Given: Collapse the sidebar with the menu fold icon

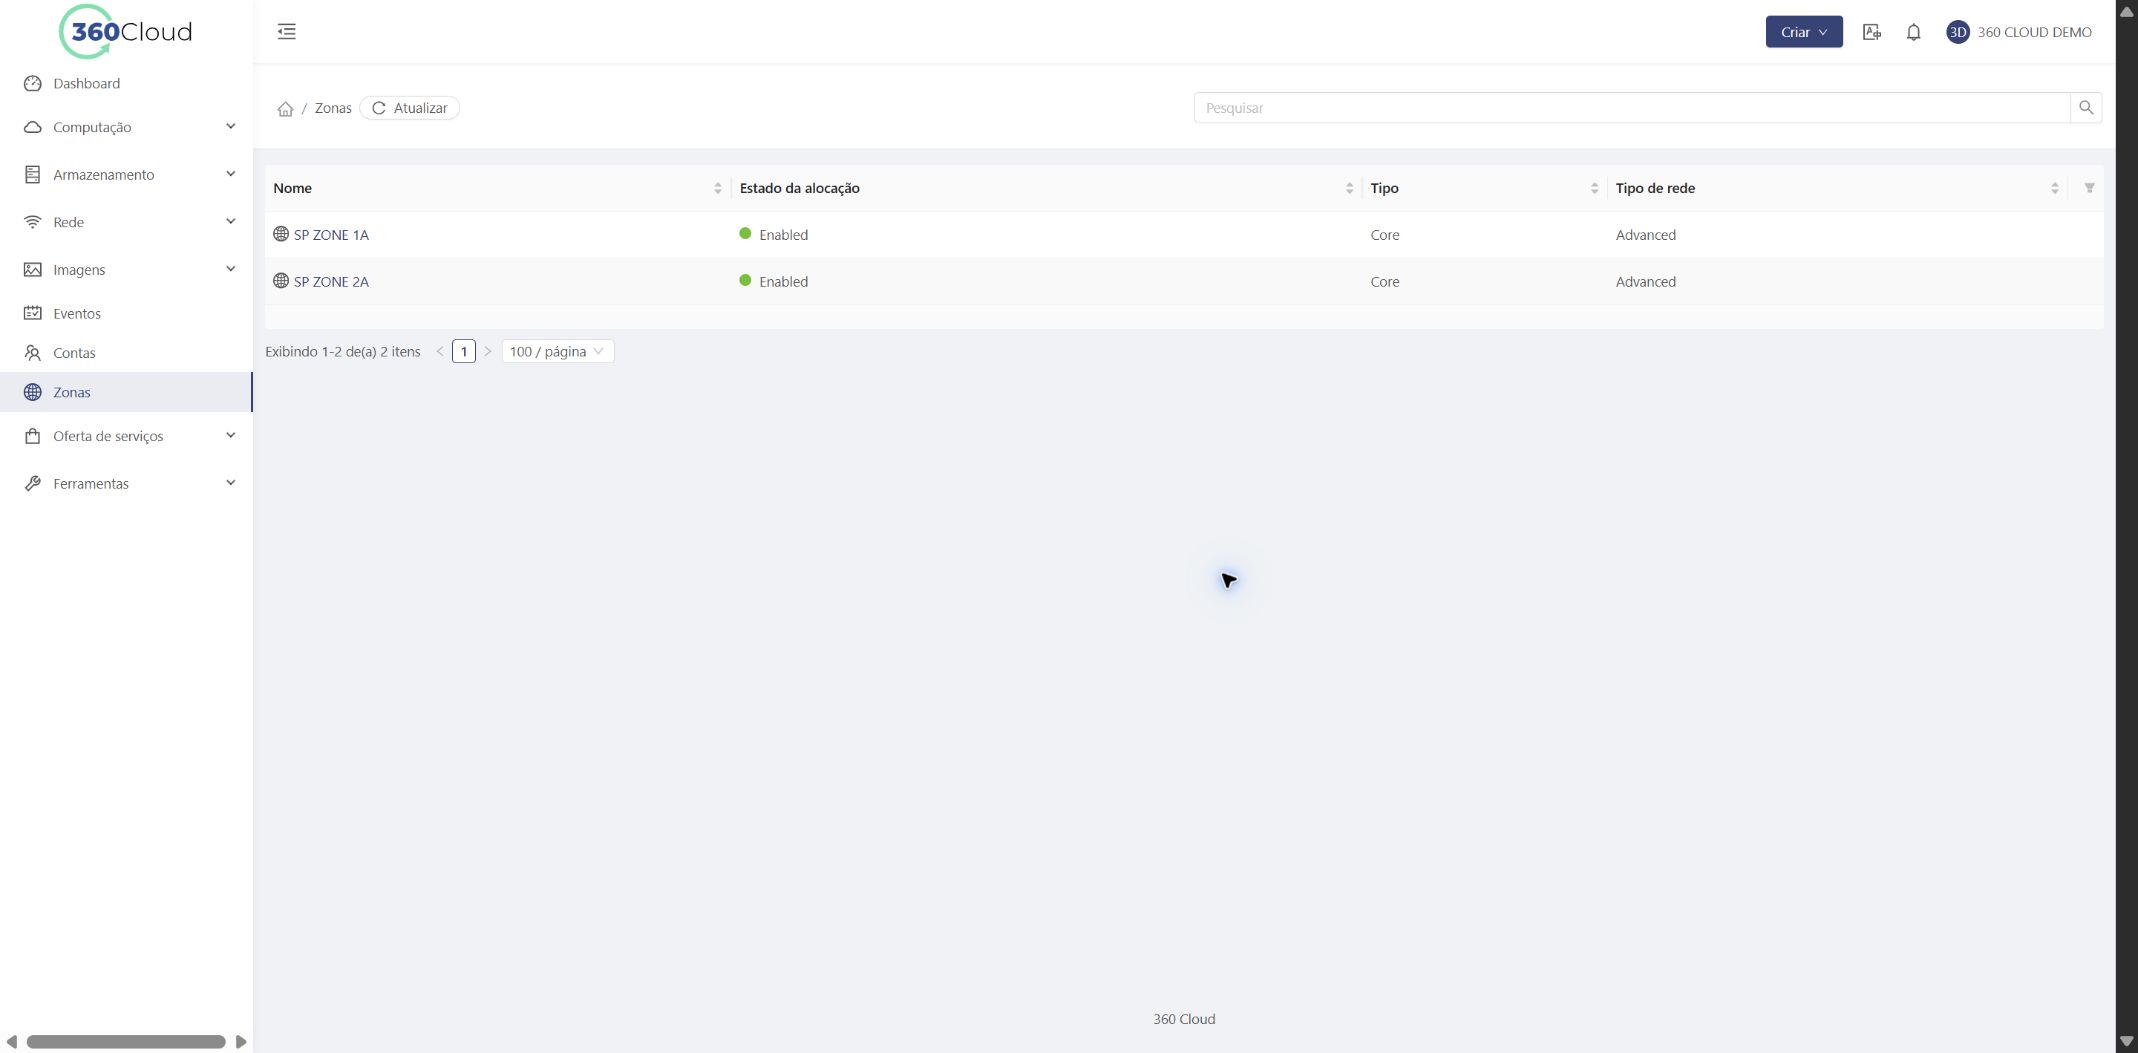Looking at the screenshot, I should (x=287, y=32).
